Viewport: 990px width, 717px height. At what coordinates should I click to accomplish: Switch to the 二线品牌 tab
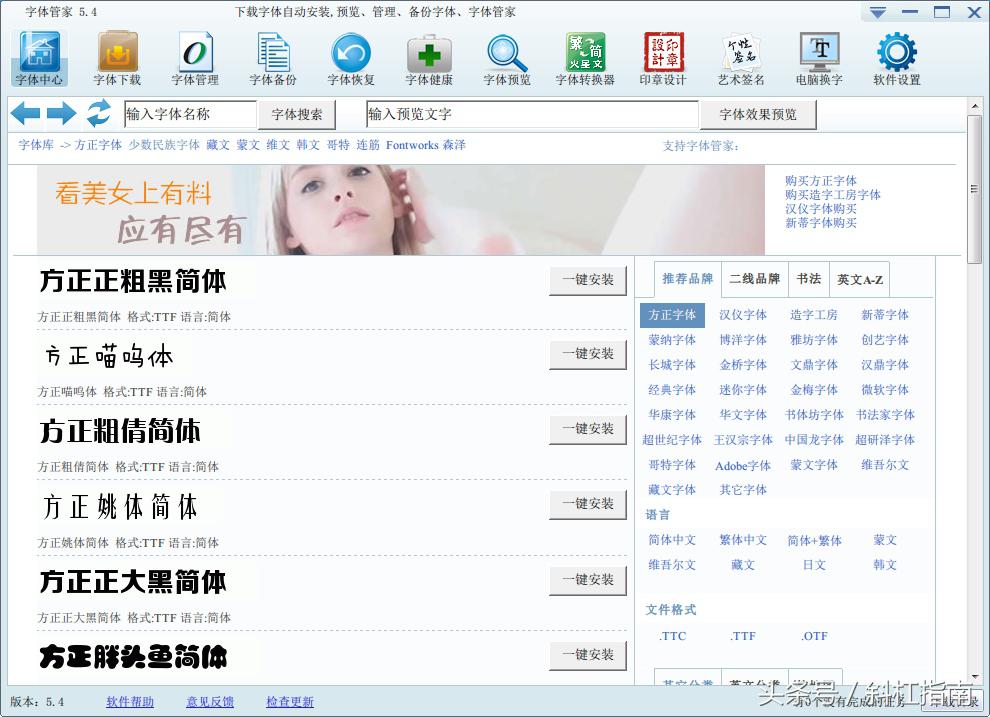(756, 279)
